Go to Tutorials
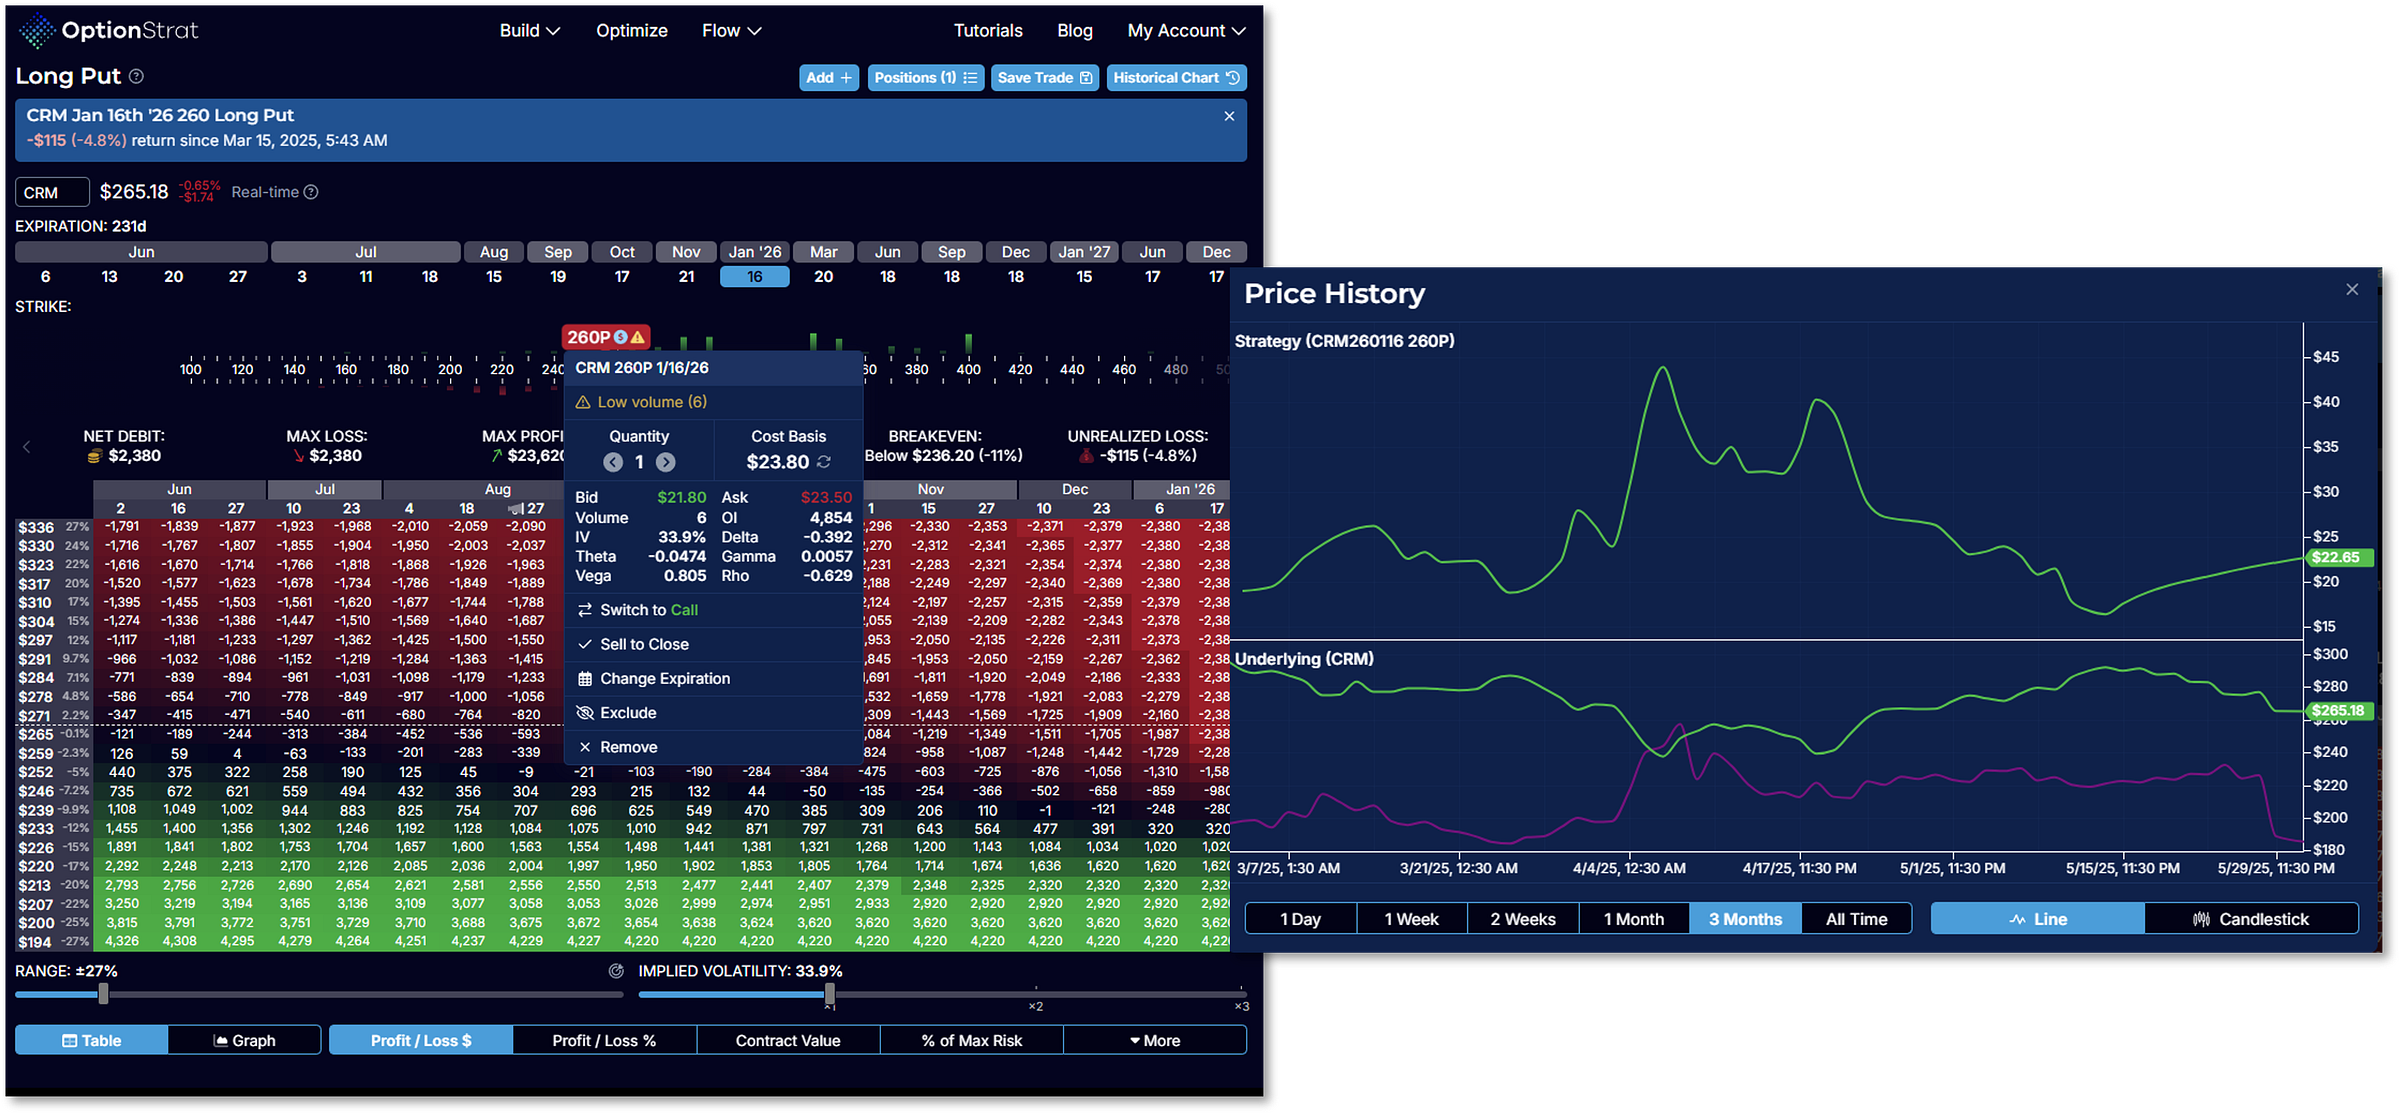 [x=988, y=31]
